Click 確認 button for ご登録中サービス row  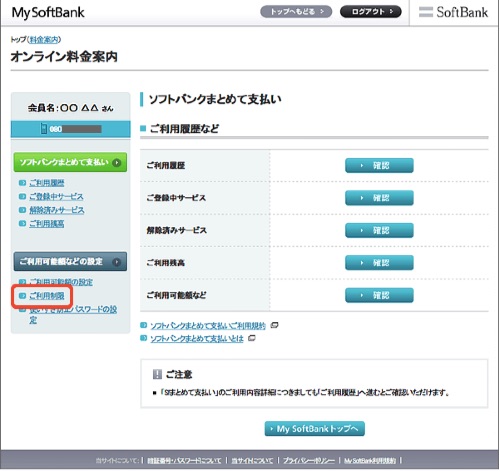379,198
